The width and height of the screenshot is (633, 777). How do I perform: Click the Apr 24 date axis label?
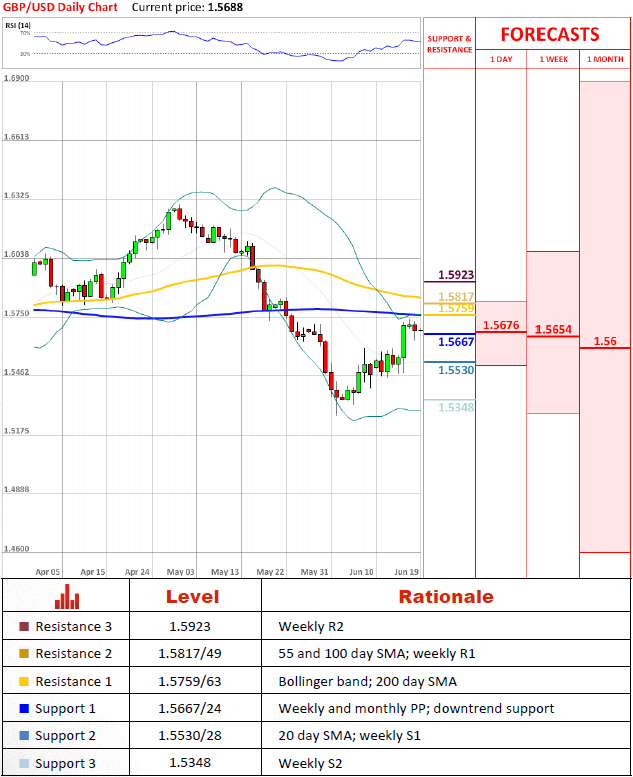(137, 572)
